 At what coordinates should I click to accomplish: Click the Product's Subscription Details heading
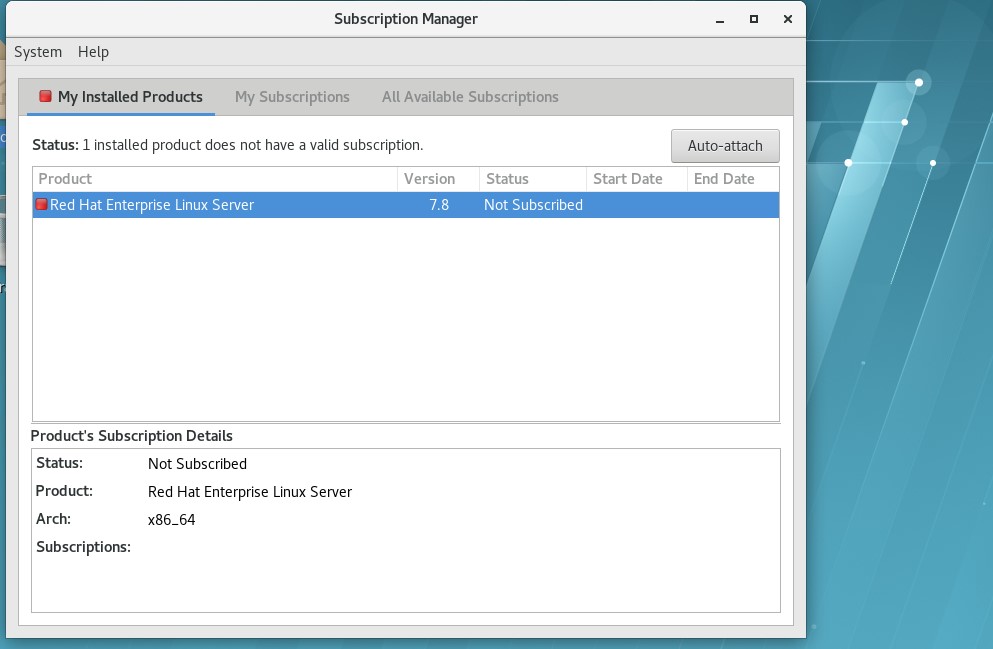click(x=132, y=436)
